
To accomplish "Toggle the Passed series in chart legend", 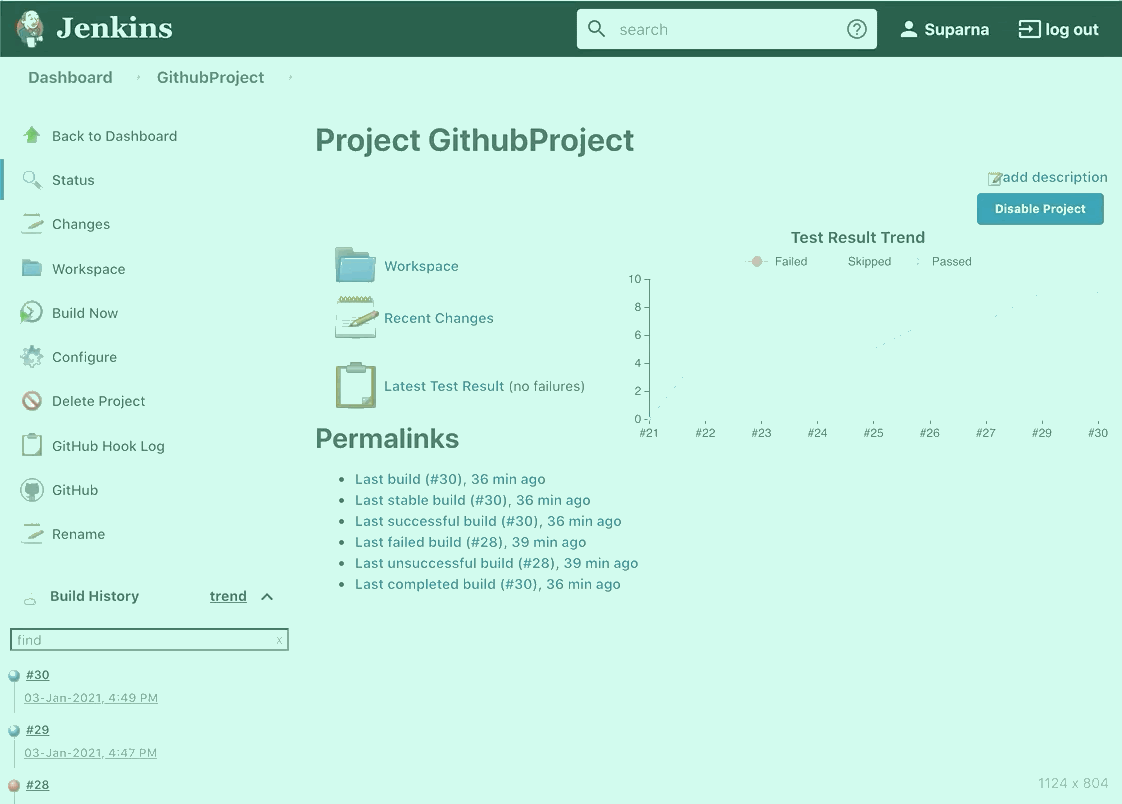I will (944, 261).
